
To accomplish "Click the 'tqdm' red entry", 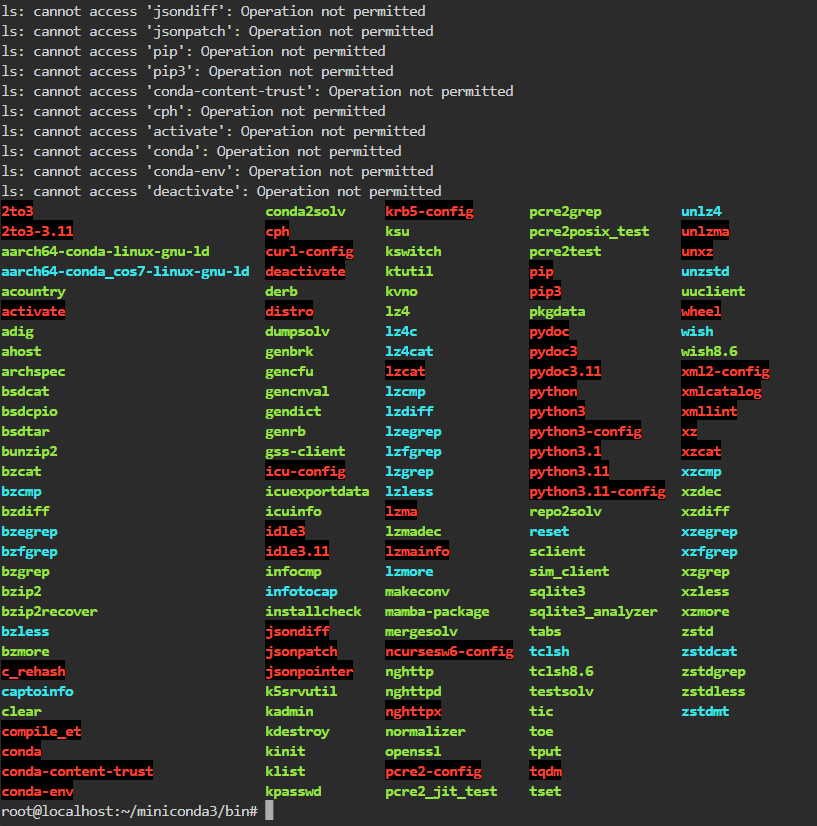I will pos(546,771).
